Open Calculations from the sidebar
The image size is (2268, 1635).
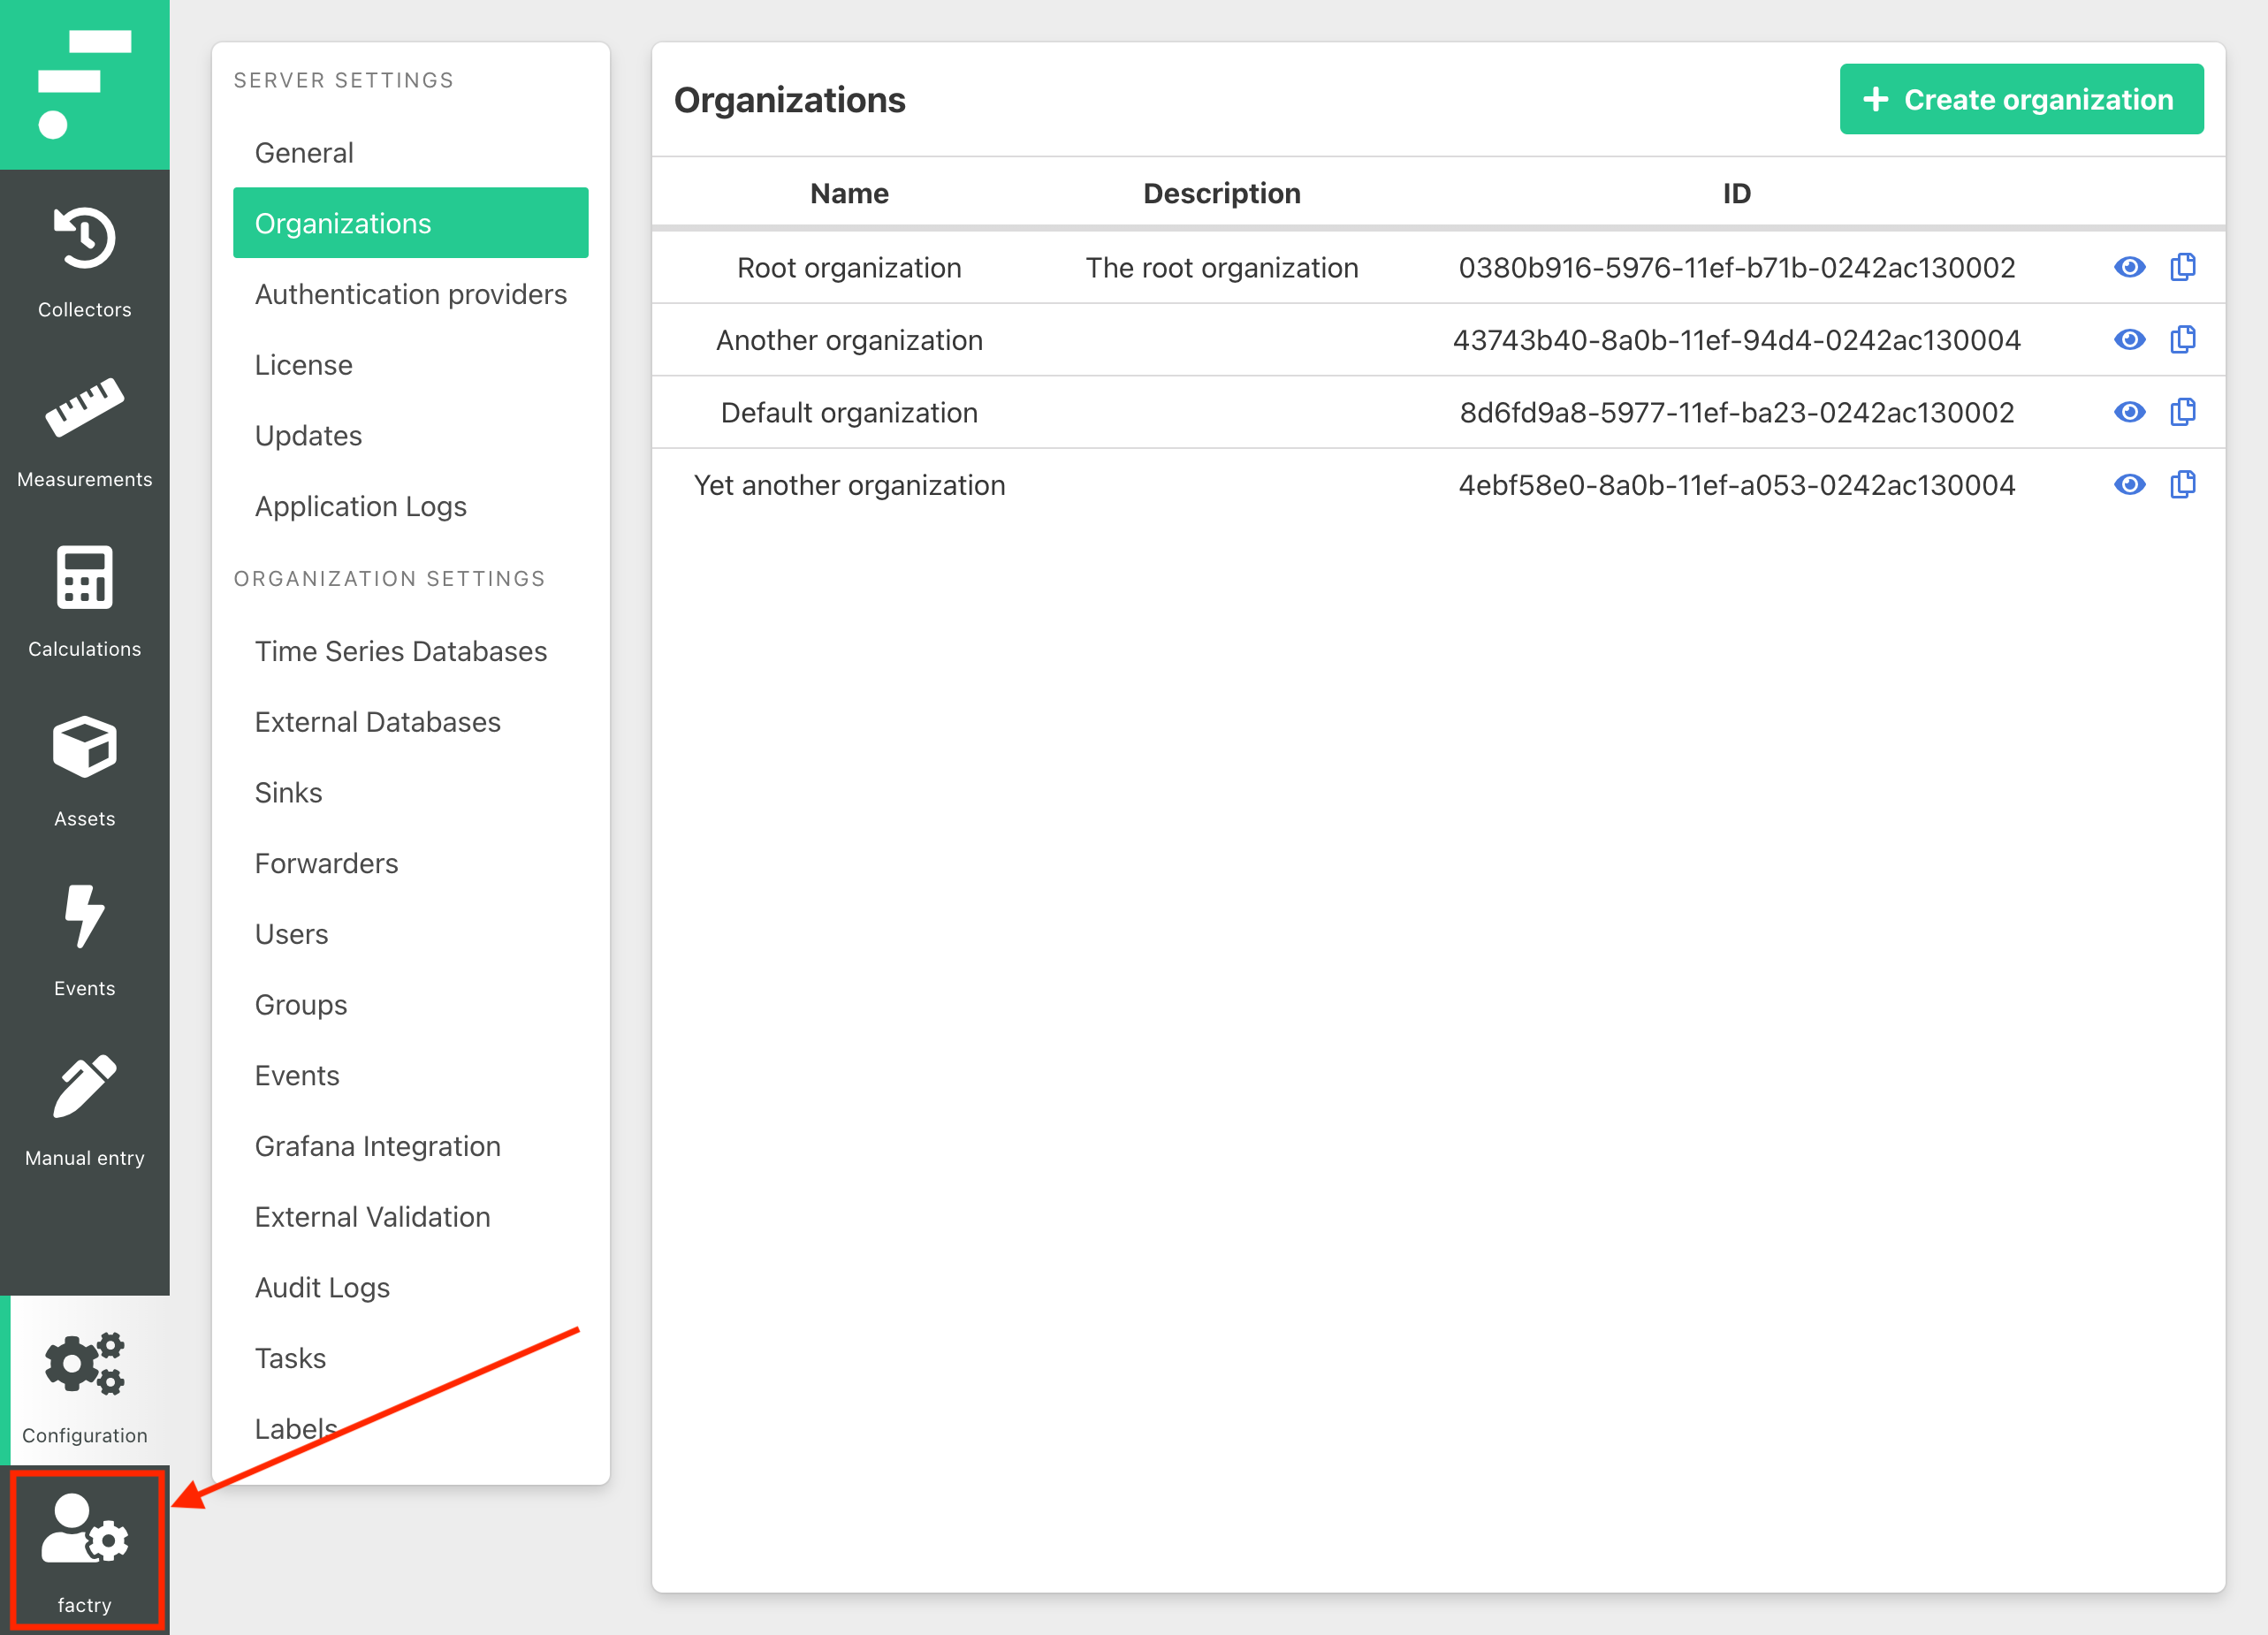pos(84,602)
